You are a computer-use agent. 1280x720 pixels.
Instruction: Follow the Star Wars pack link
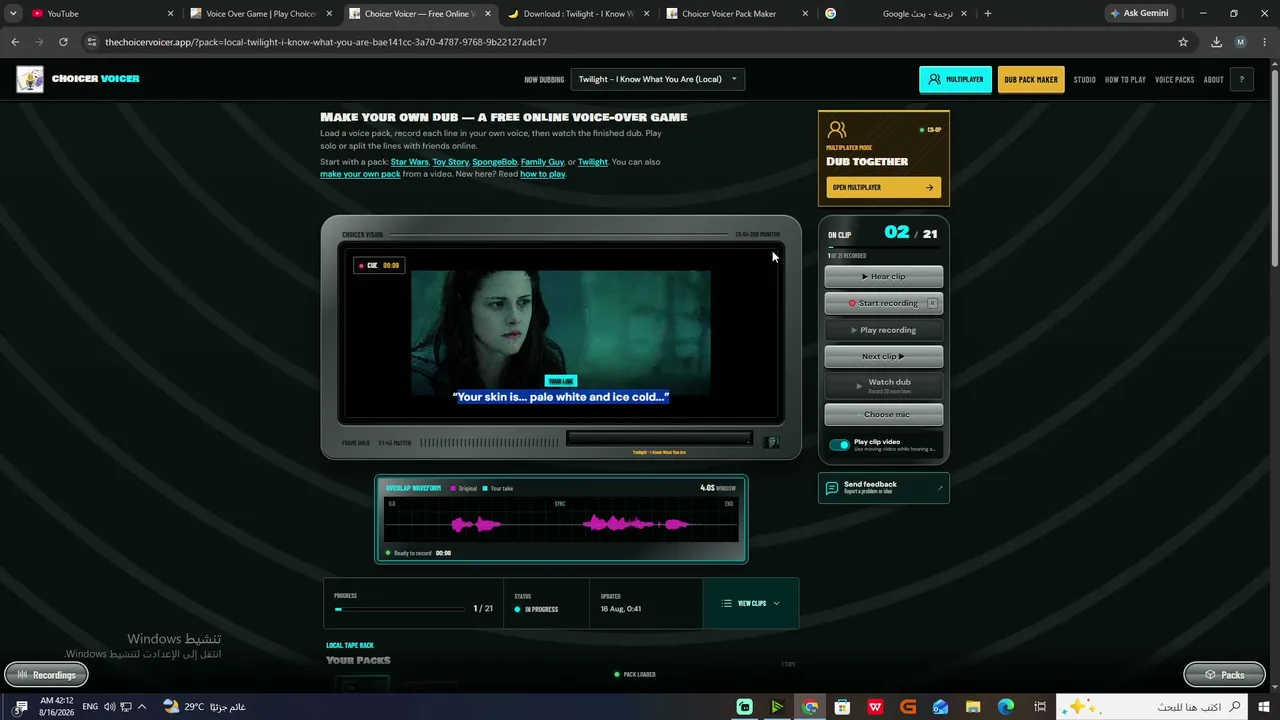click(409, 162)
